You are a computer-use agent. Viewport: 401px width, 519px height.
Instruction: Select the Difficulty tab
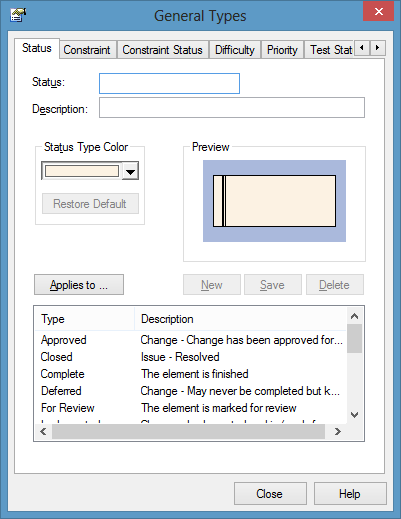(x=235, y=50)
